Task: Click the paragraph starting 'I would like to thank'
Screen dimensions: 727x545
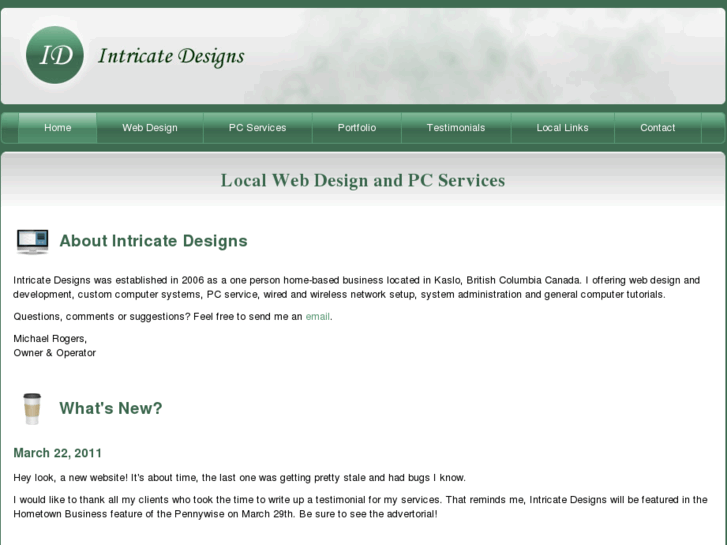Action: click(x=360, y=507)
